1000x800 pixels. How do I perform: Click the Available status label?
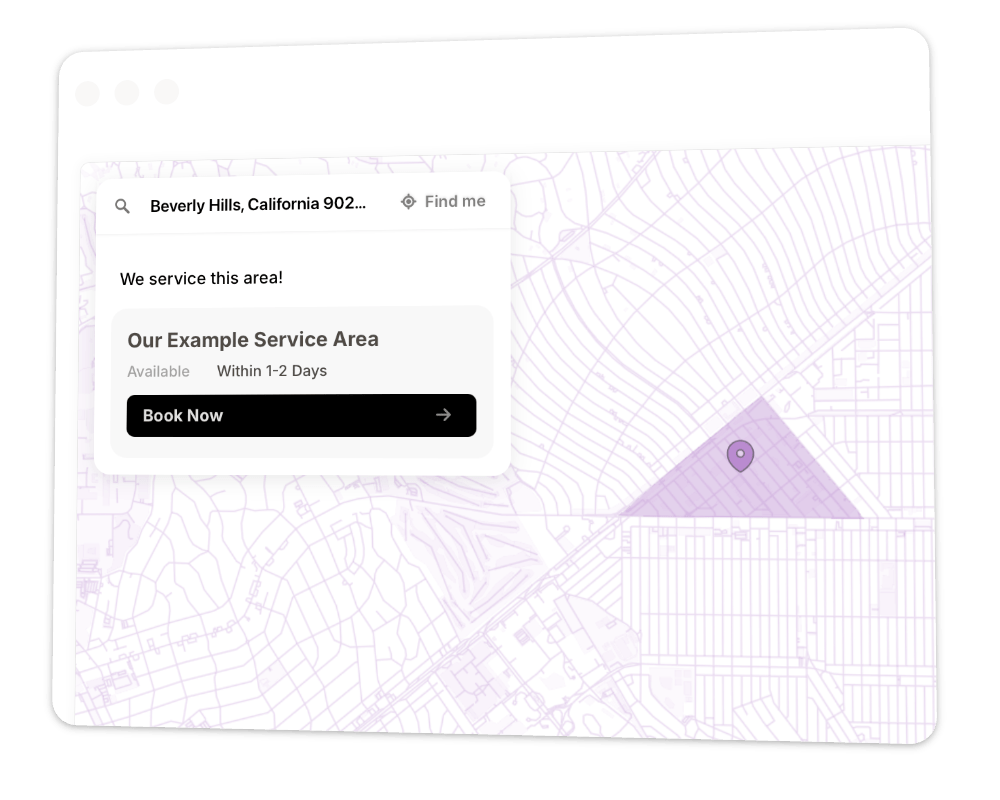coord(158,371)
